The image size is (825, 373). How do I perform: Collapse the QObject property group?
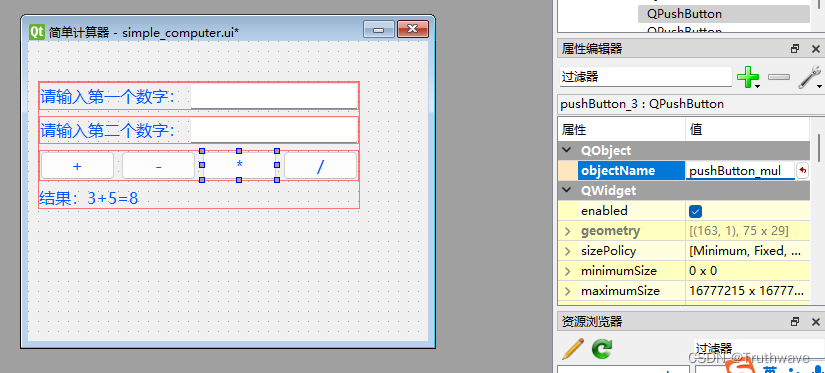tap(567, 150)
